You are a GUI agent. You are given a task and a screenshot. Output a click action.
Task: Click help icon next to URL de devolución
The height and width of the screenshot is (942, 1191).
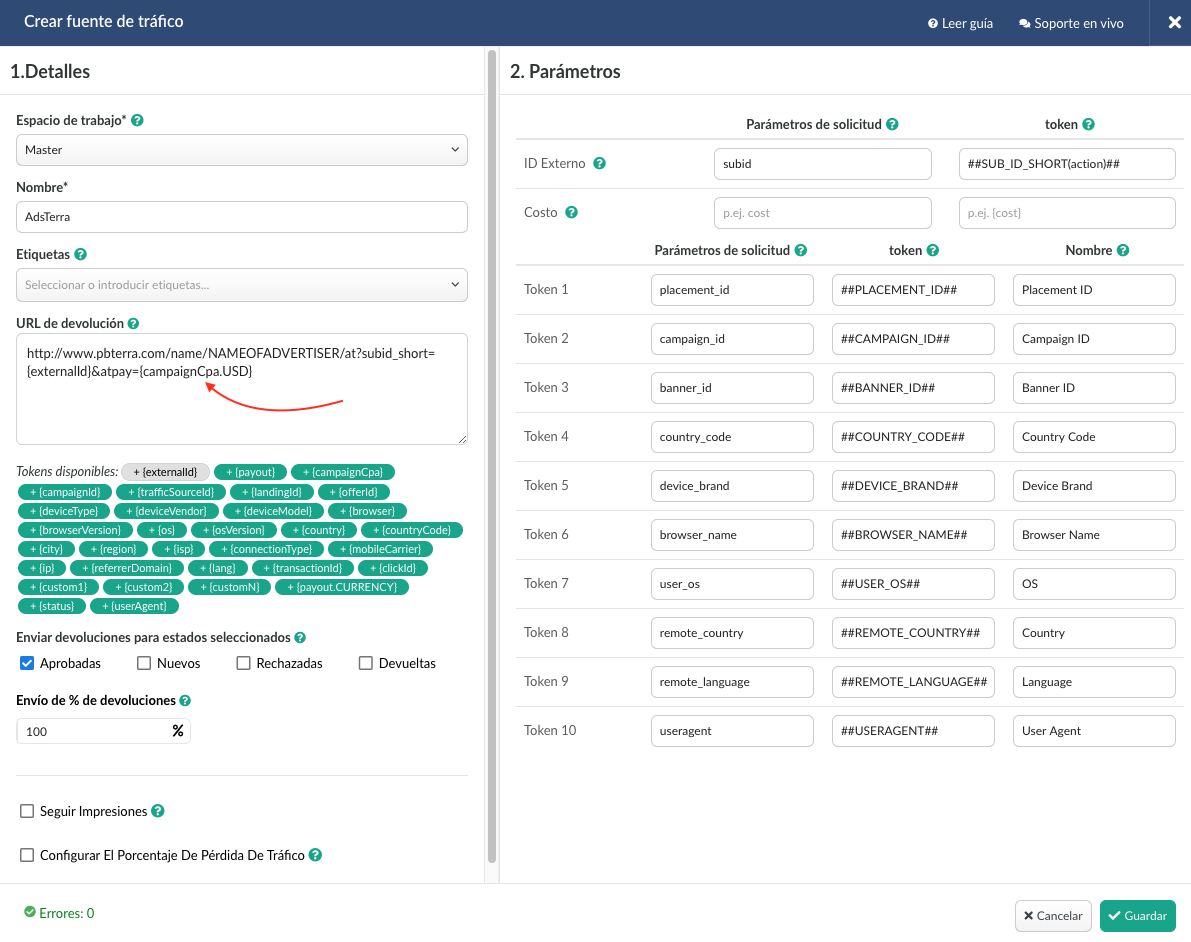133,324
